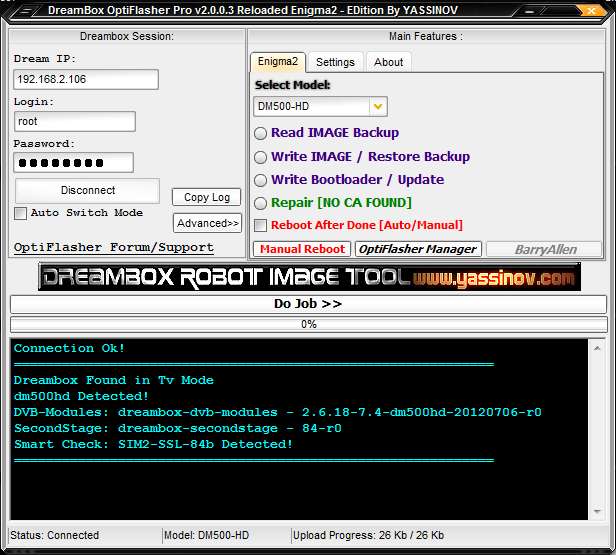Click the BarryAllen button
The width and height of the screenshot is (616, 555).
click(x=544, y=249)
